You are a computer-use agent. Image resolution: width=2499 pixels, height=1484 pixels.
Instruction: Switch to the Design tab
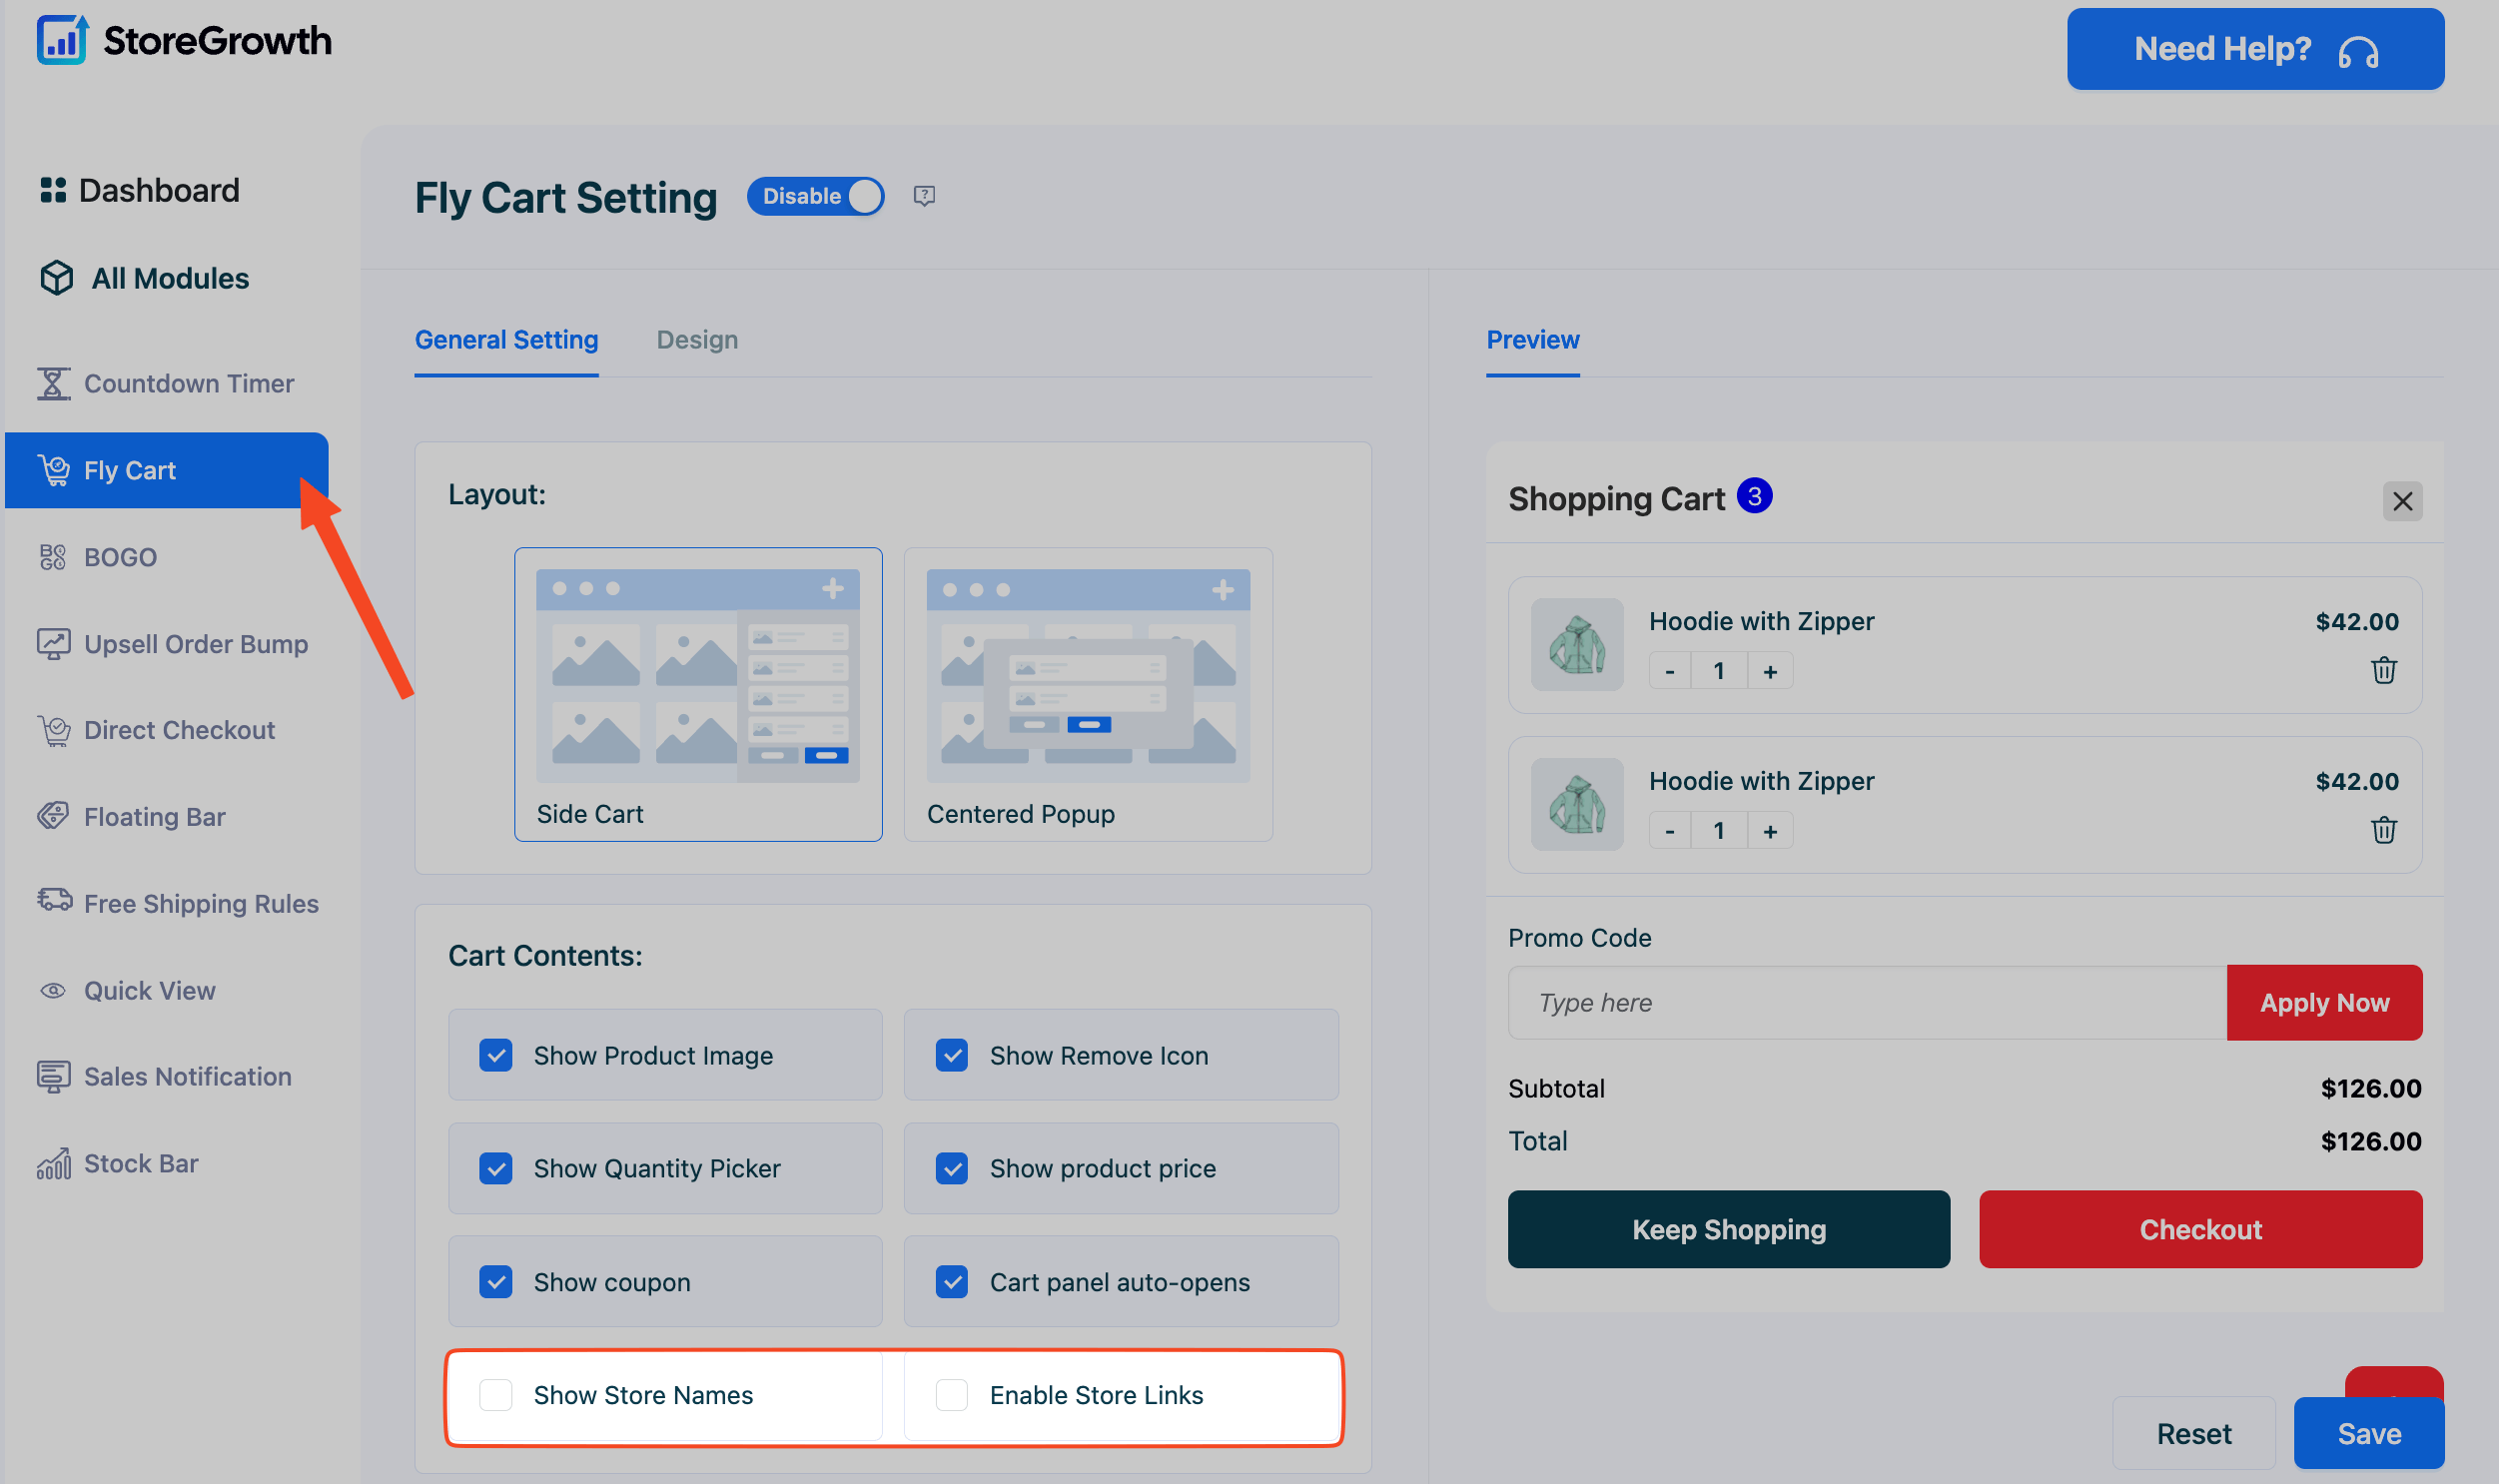(x=697, y=339)
